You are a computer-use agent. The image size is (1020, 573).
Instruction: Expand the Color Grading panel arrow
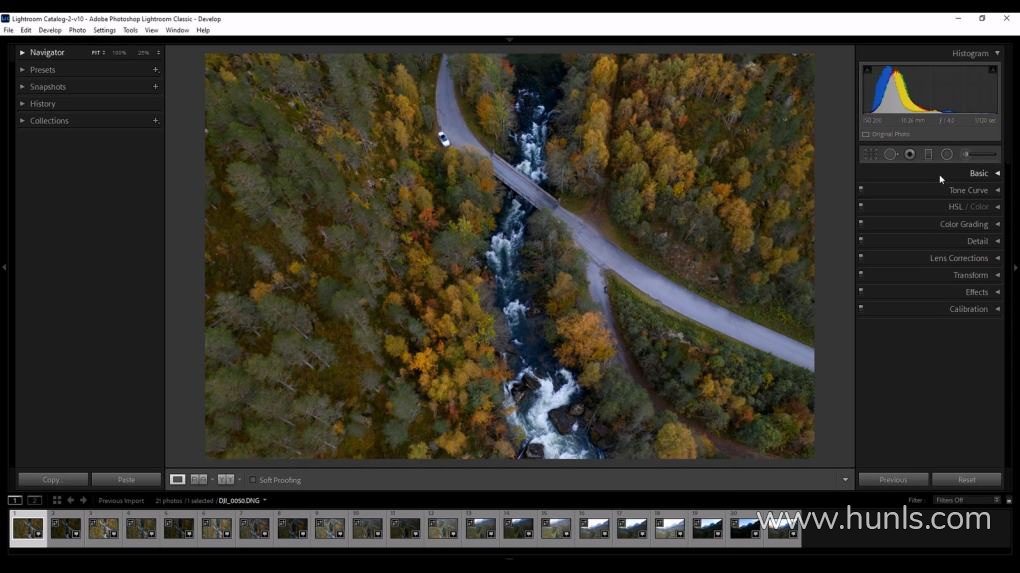(x=997, y=224)
